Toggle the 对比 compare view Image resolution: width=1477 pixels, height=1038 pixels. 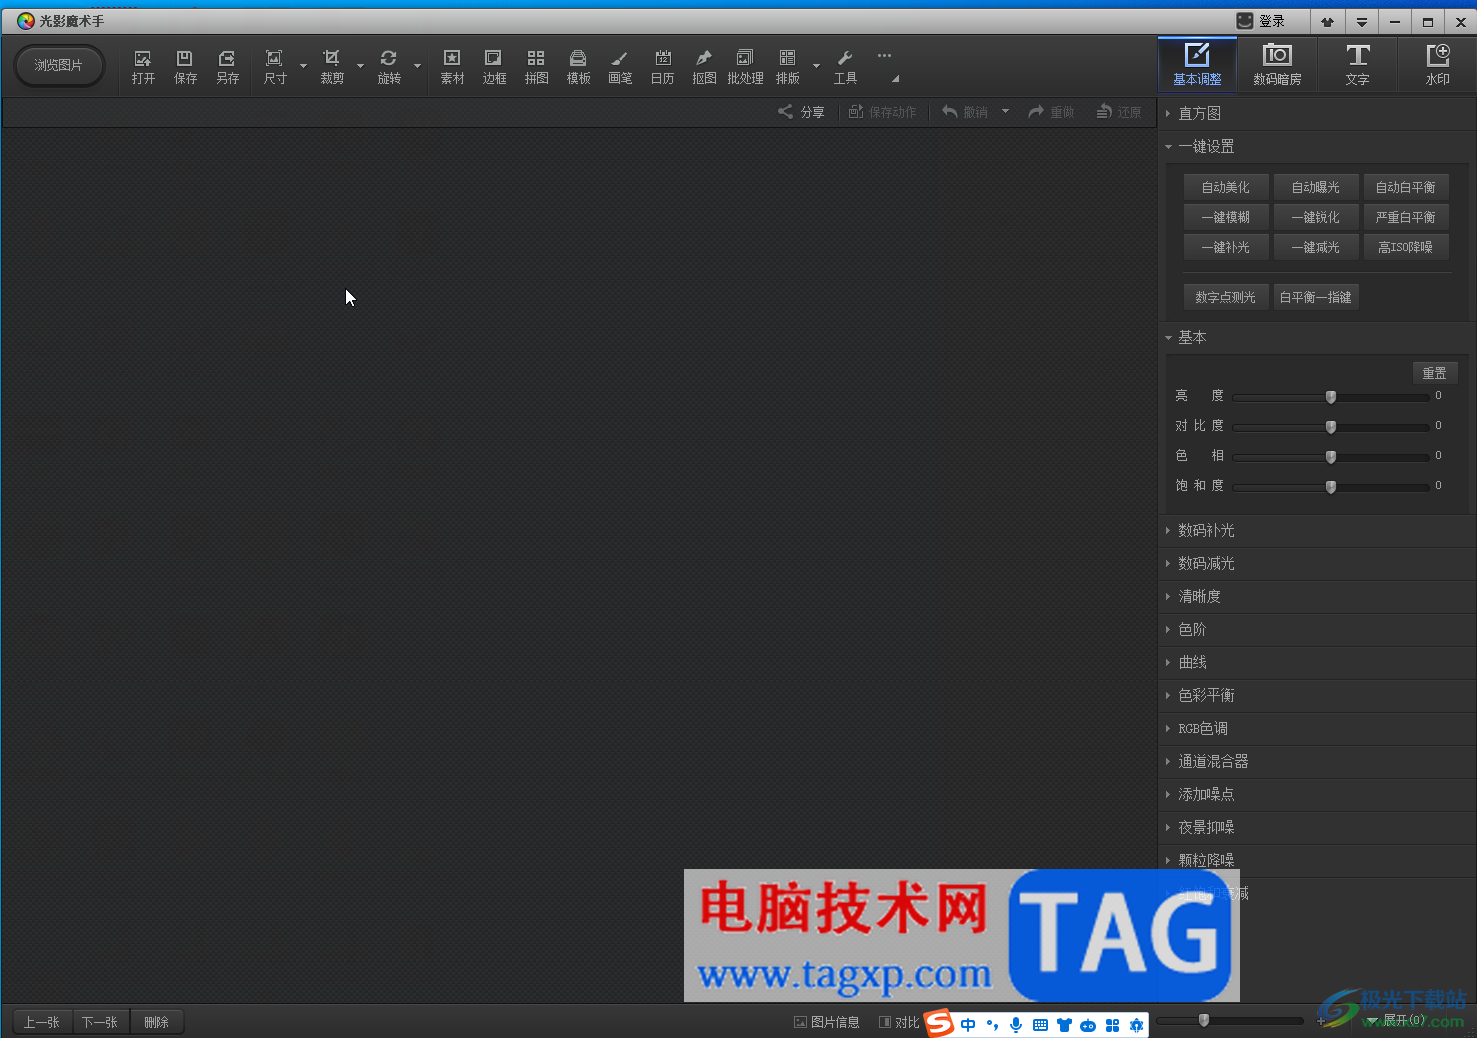pos(899,1022)
